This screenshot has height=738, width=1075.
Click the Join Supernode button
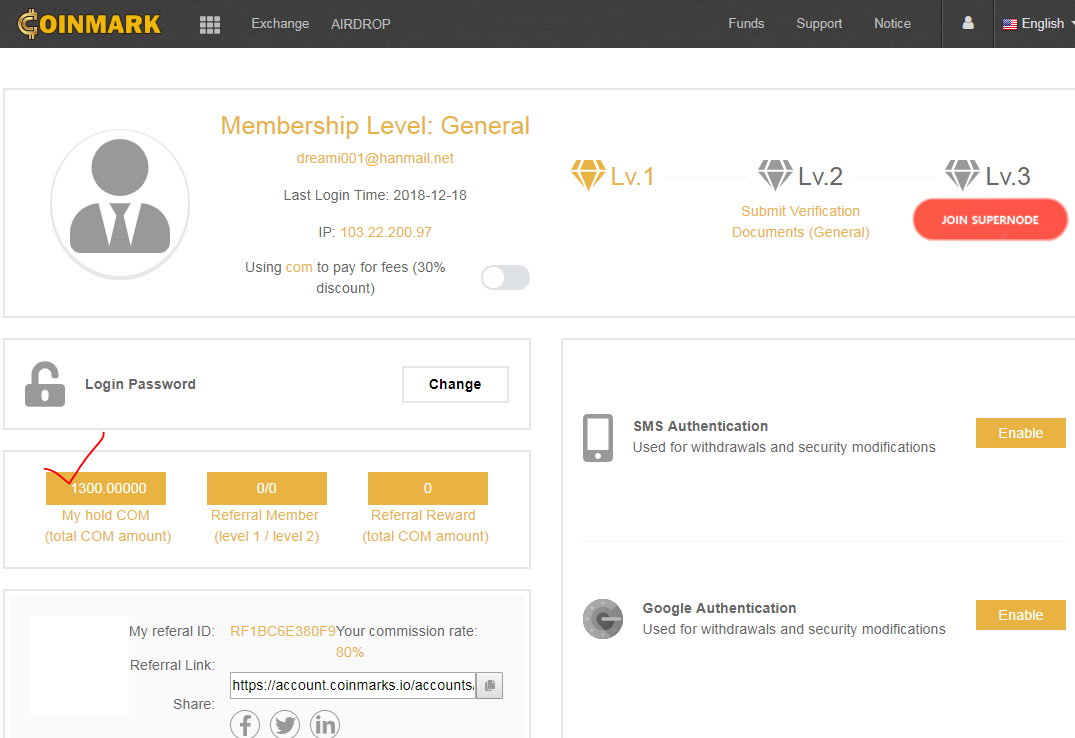[x=990, y=220]
